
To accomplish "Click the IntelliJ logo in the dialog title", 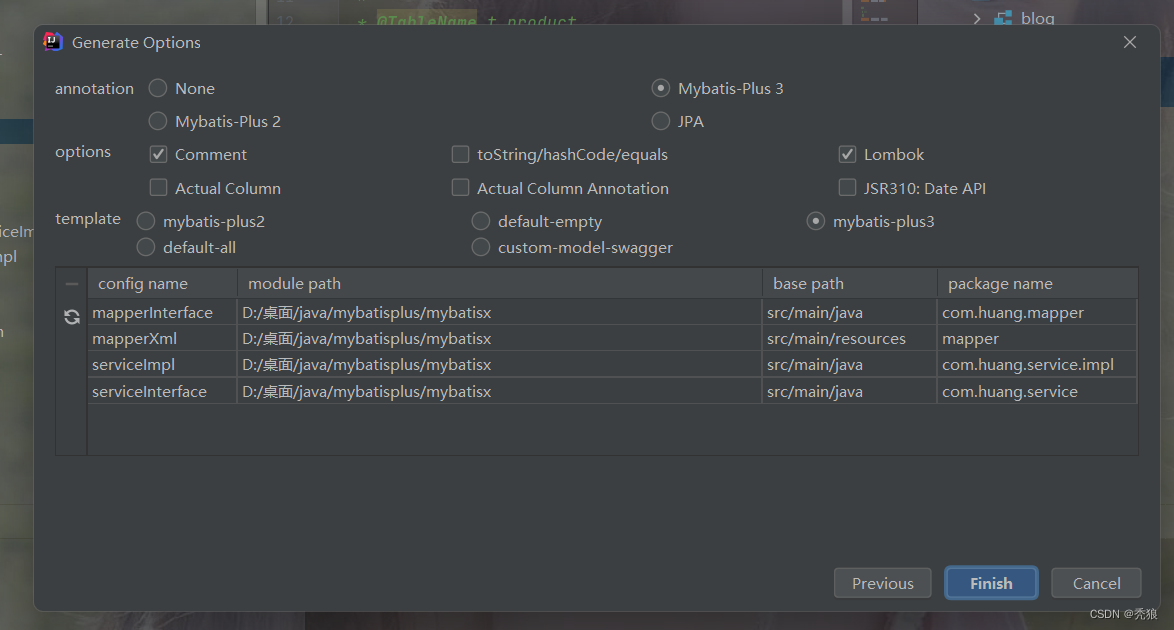I will 52,42.
